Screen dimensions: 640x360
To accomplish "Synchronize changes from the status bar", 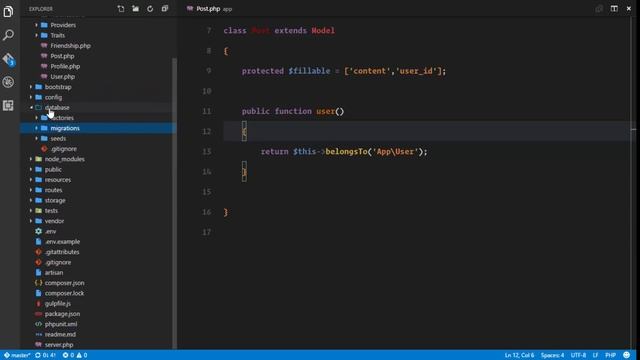I will [x=45, y=355].
